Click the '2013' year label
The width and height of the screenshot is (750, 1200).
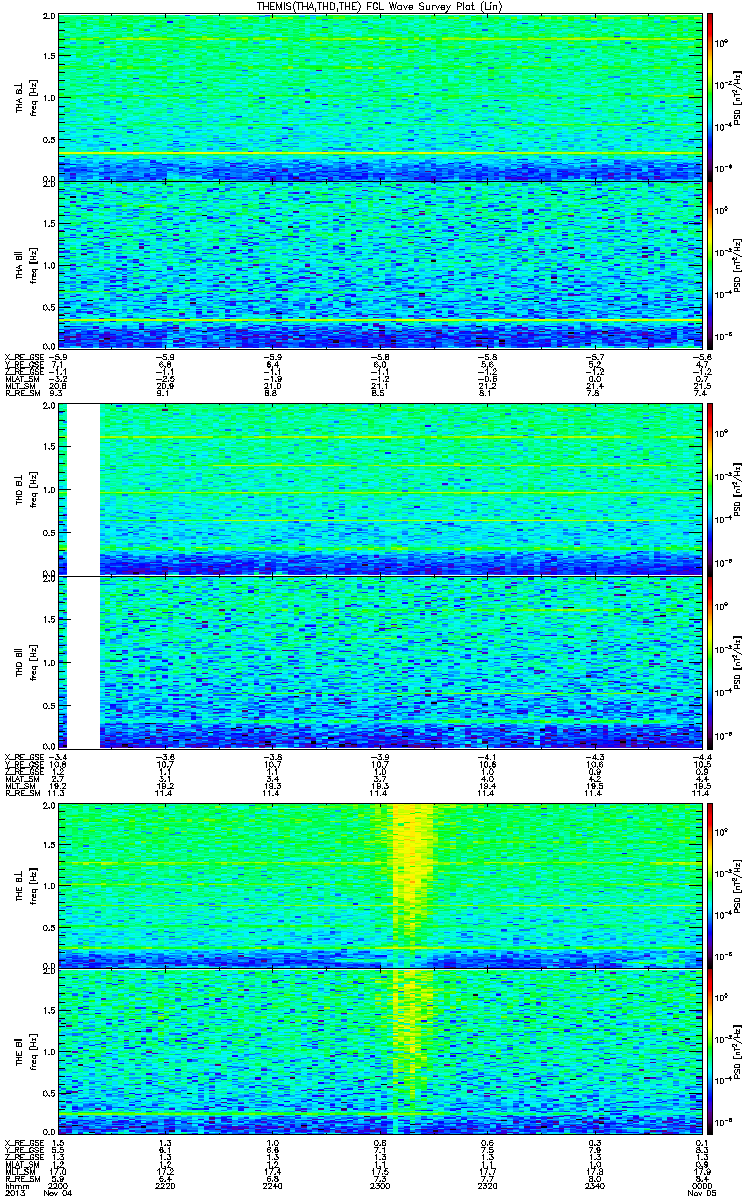pyautogui.click(x=13, y=1193)
